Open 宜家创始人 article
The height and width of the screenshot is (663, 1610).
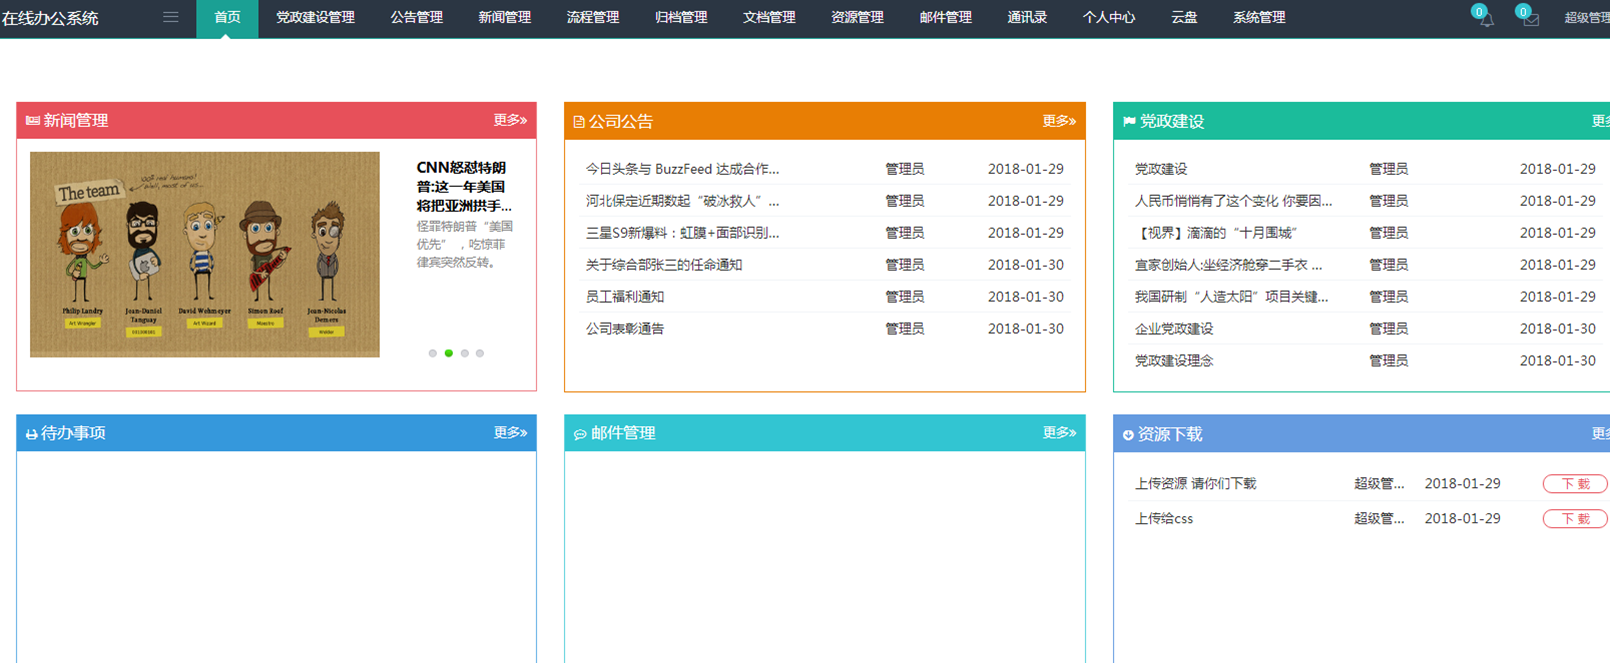(x=1228, y=265)
